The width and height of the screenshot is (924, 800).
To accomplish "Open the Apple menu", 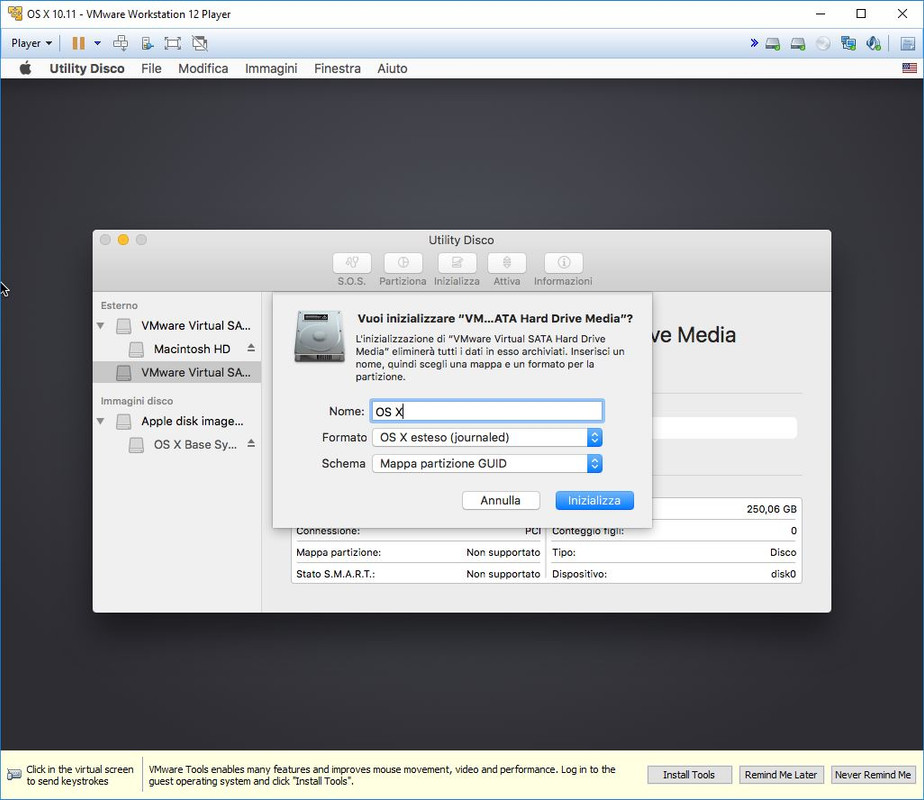I will coord(25,68).
